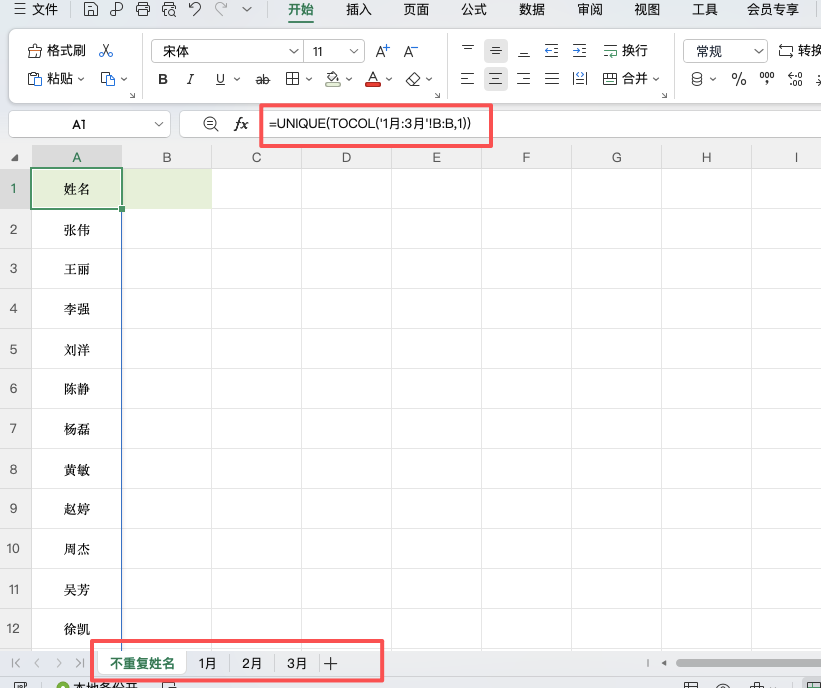This screenshot has width=821, height=688.
Task: Click the Justify alignment icon
Action: pyautogui.click(x=552, y=79)
